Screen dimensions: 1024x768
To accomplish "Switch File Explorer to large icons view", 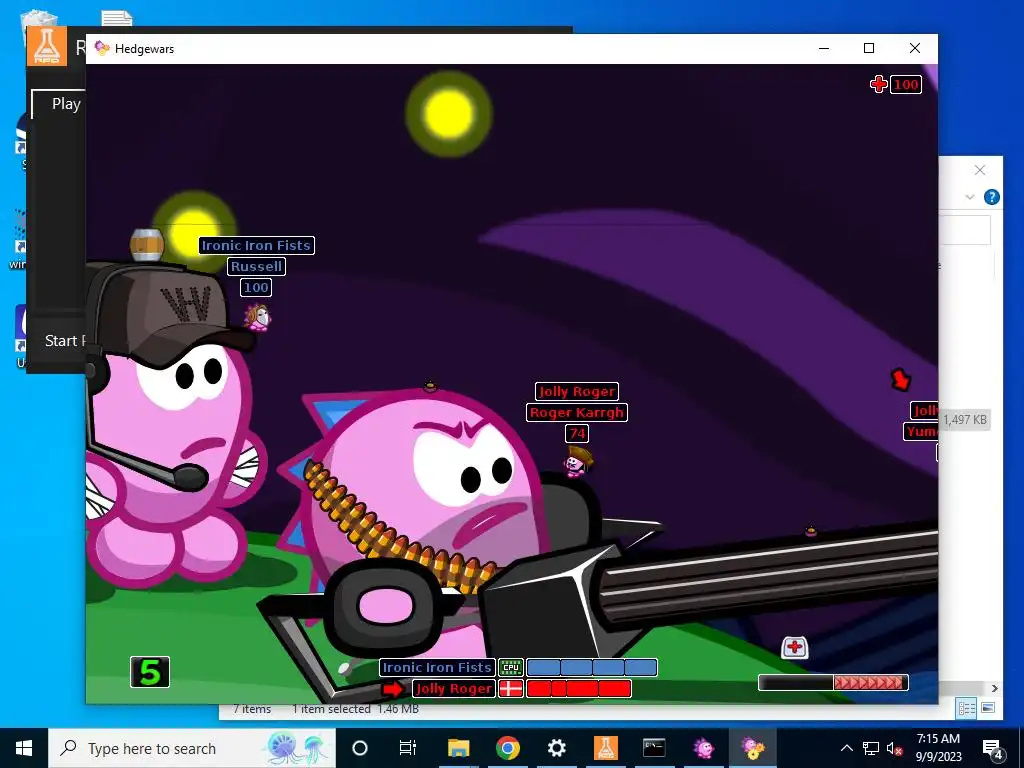I will pos(987,707).
